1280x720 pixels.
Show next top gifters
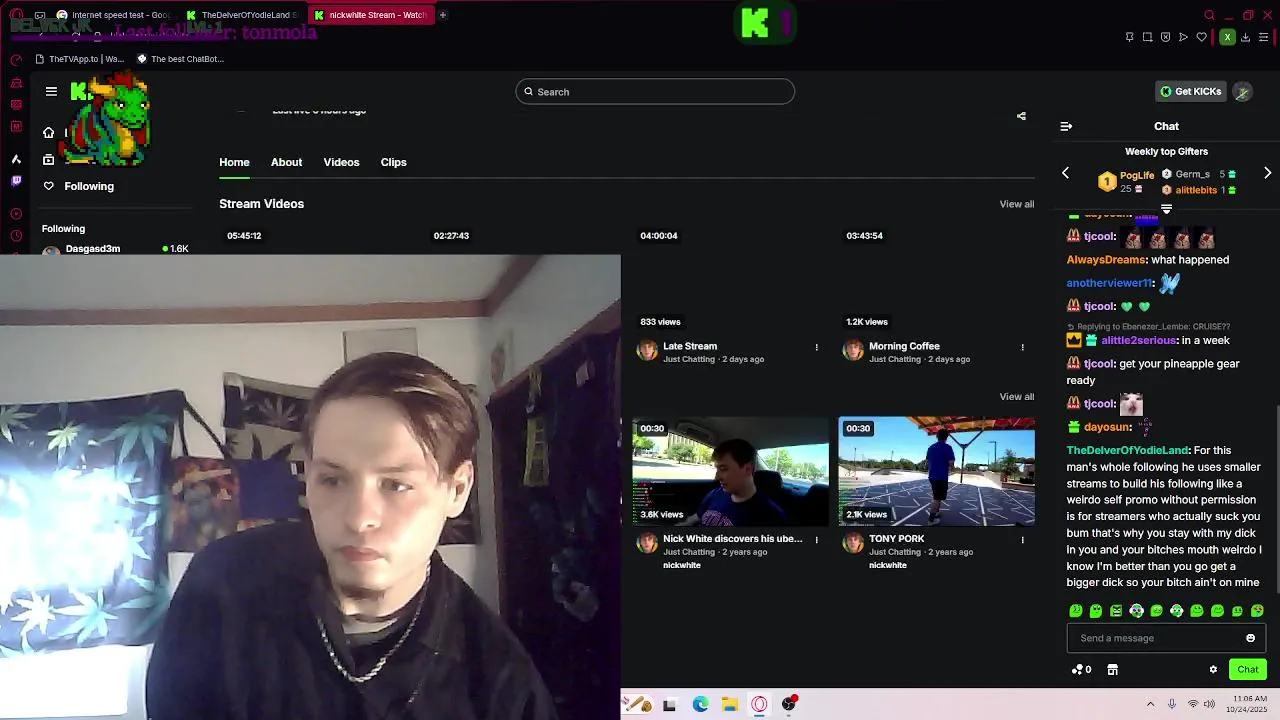pos(1267,173)
